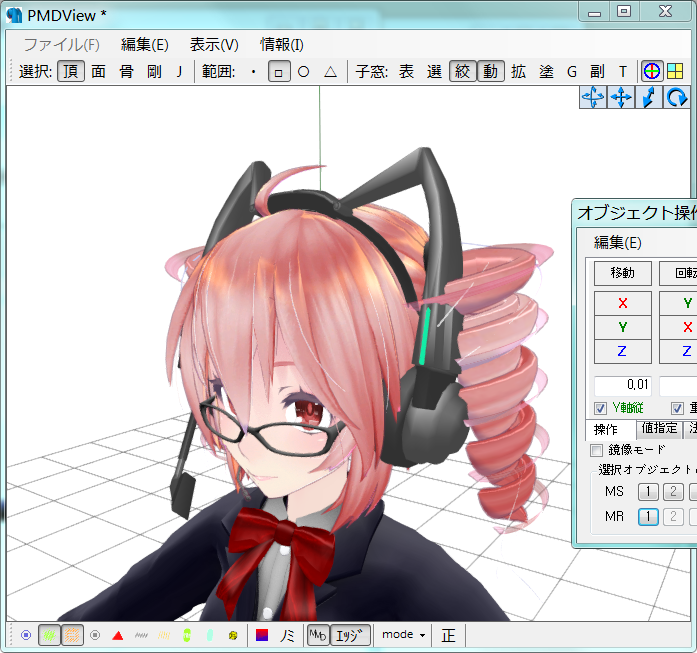
Task: Toggle the colored crosshair circle icon
Action: (652, 71)
